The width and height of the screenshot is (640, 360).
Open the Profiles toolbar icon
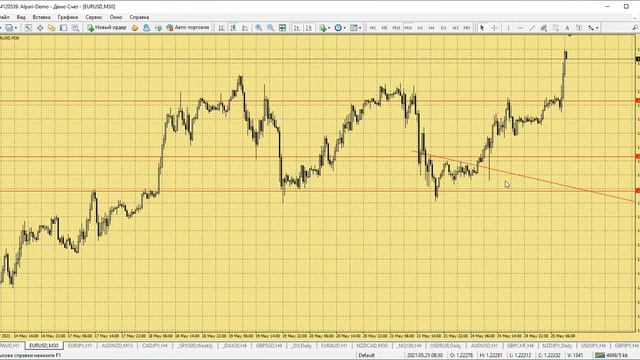(10, 27)
